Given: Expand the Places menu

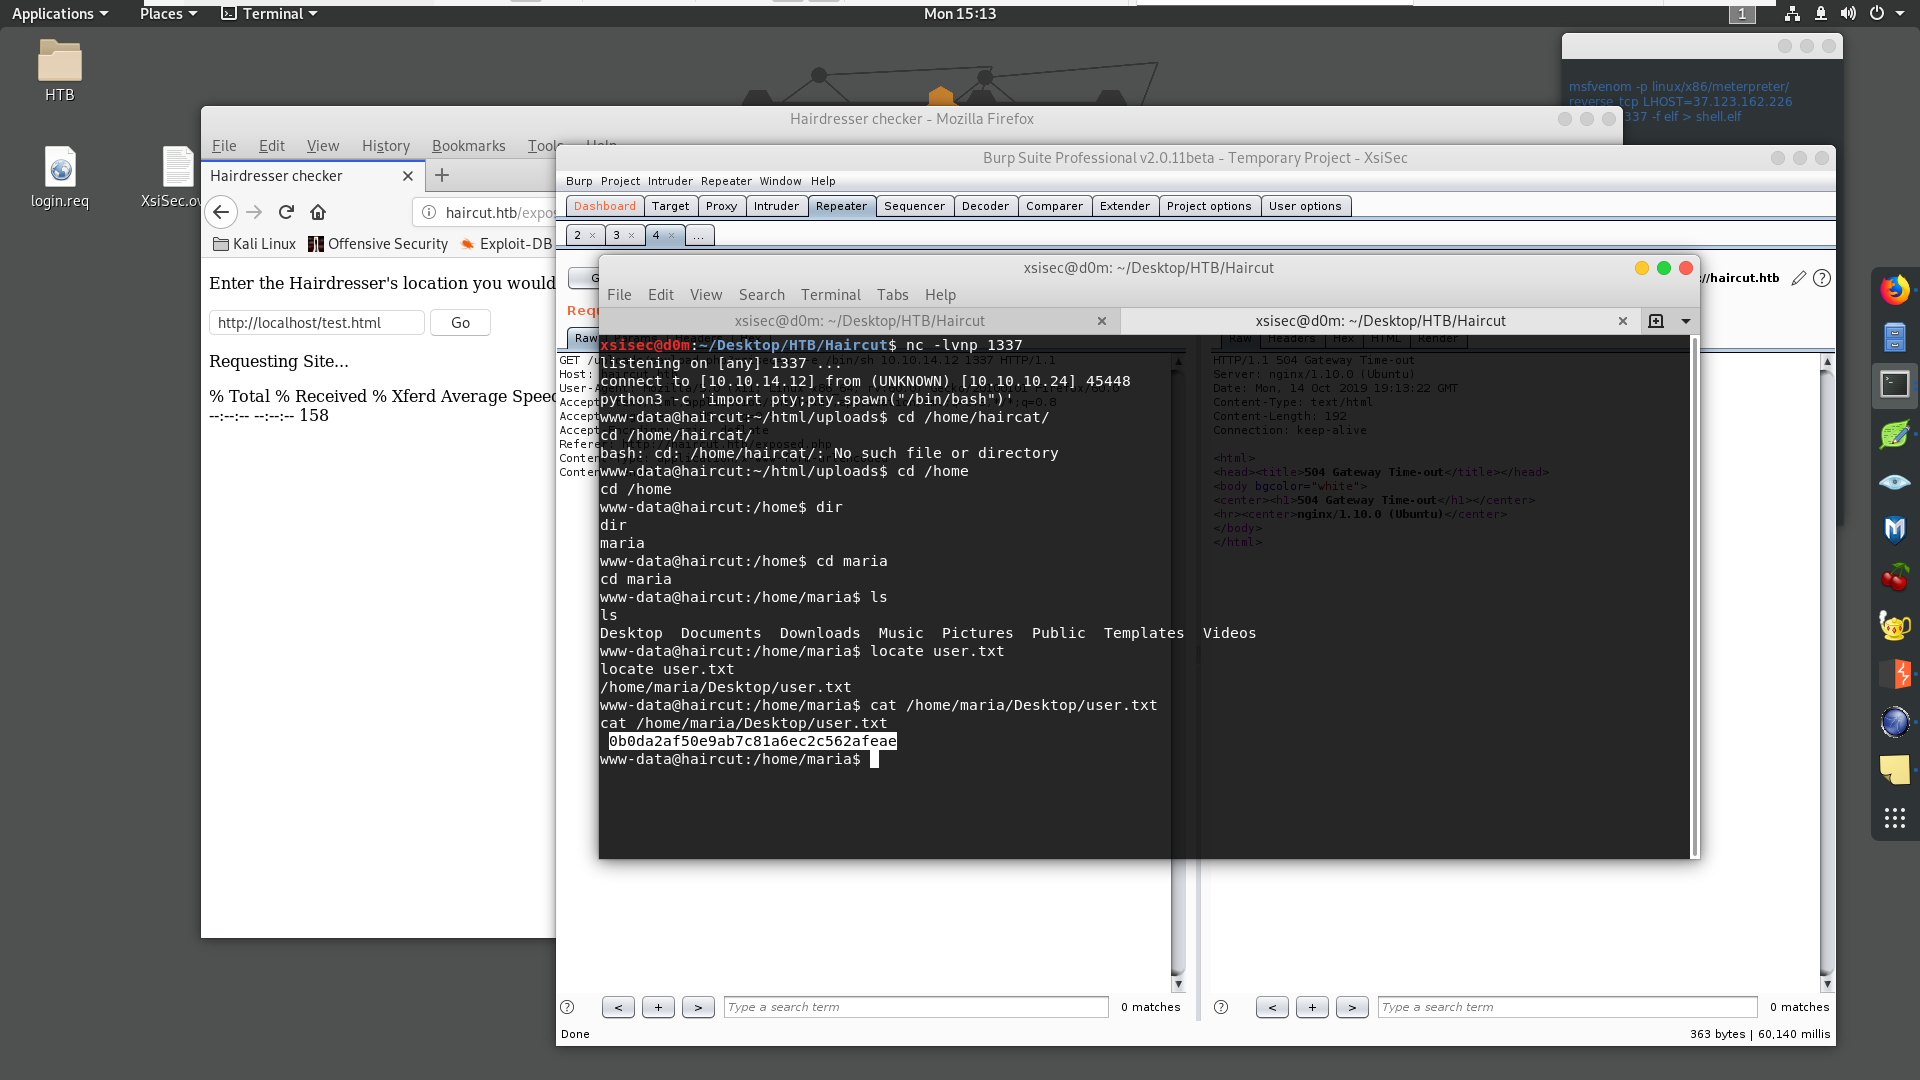Looking at the screenshot, I should pos(168,14).
